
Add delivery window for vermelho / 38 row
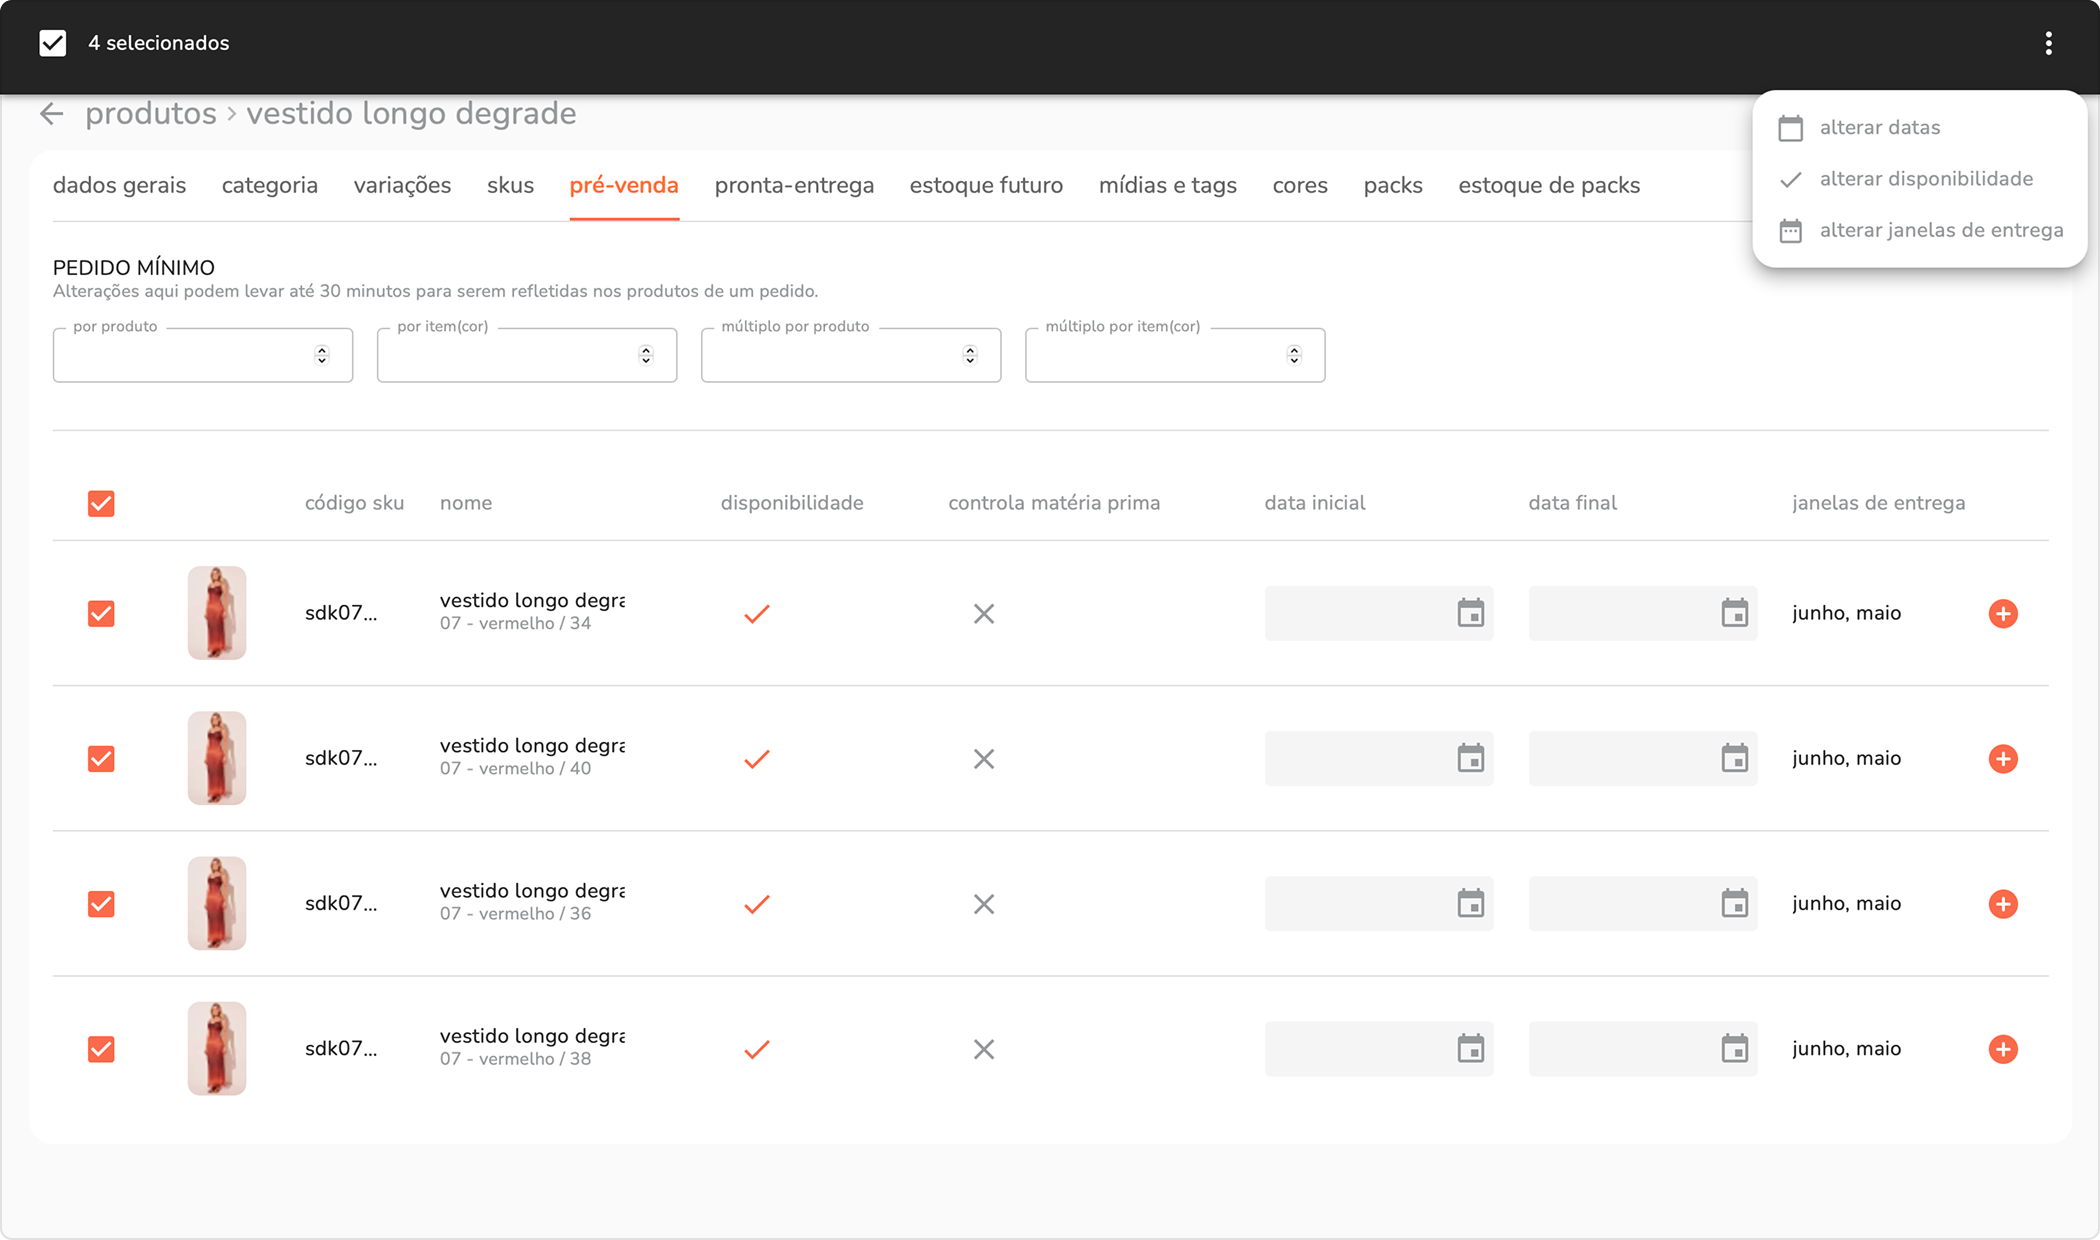2002,1049
